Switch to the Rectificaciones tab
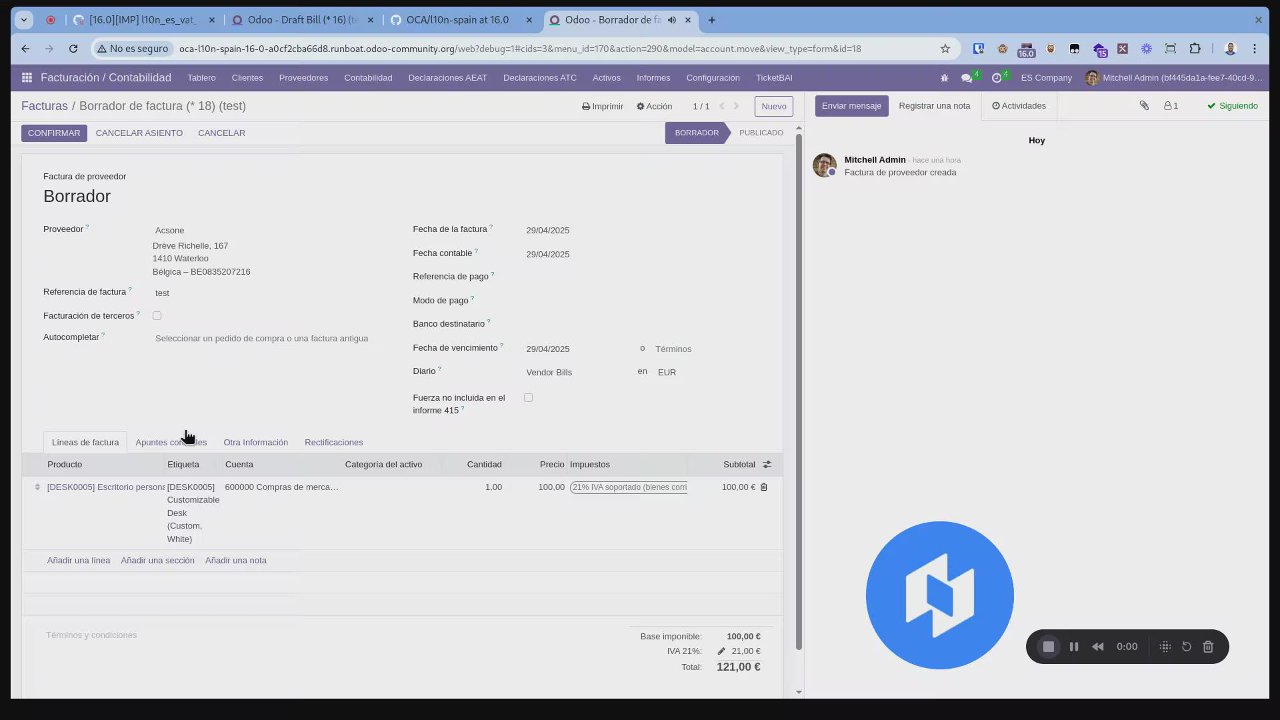 (333, 442)
